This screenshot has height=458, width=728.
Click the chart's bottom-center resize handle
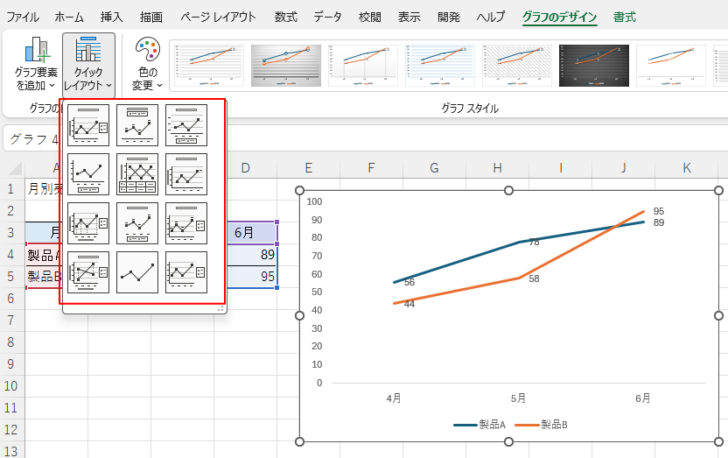pyautogui.click(x=509, y=441)
